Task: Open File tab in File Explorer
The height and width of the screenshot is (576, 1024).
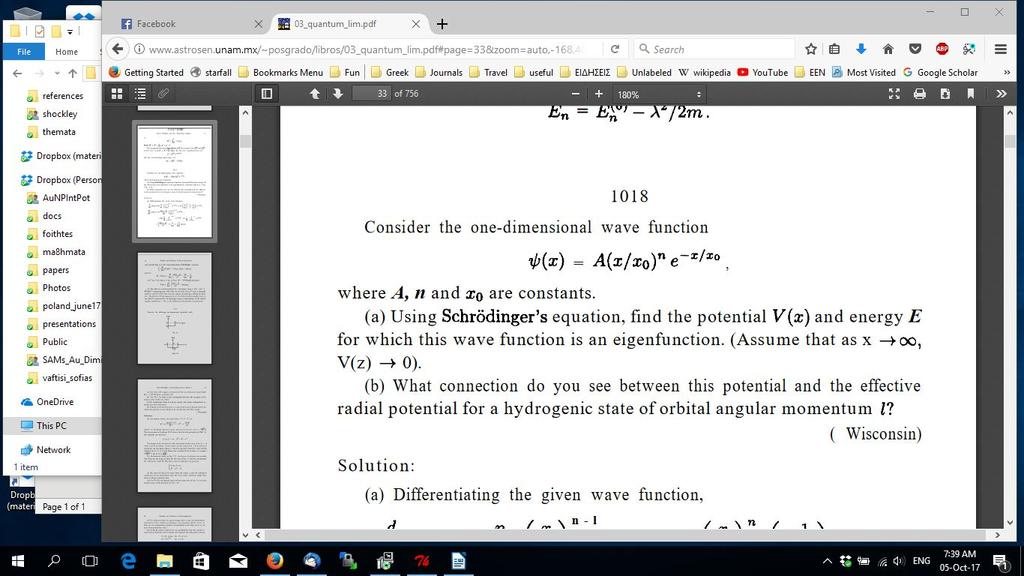Action: (24, 52)
